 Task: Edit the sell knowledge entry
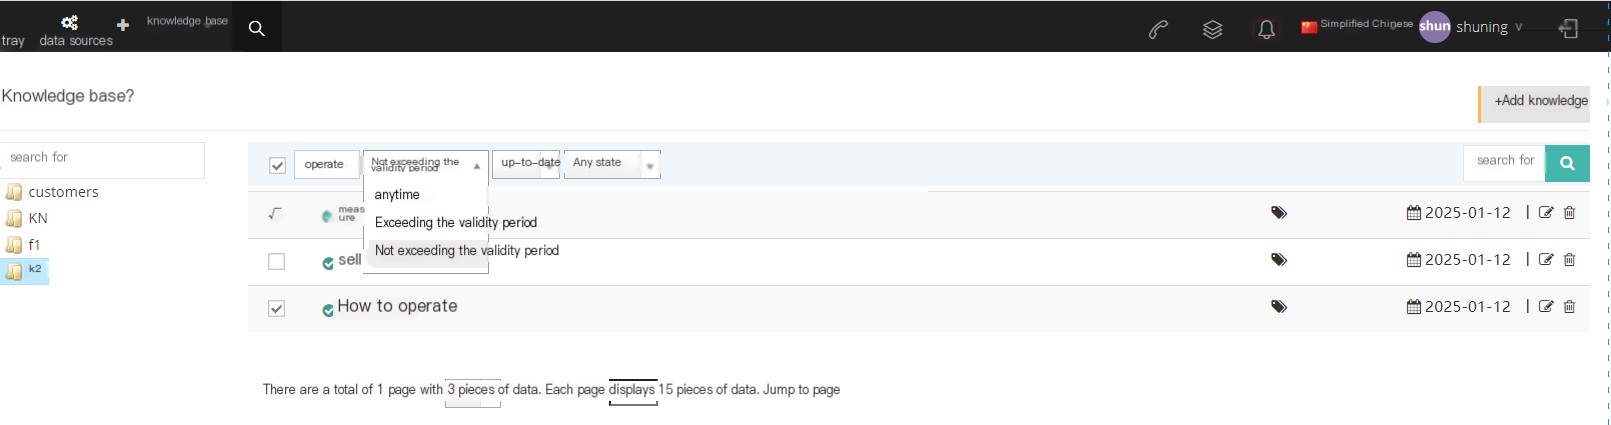coord(1546,260)
